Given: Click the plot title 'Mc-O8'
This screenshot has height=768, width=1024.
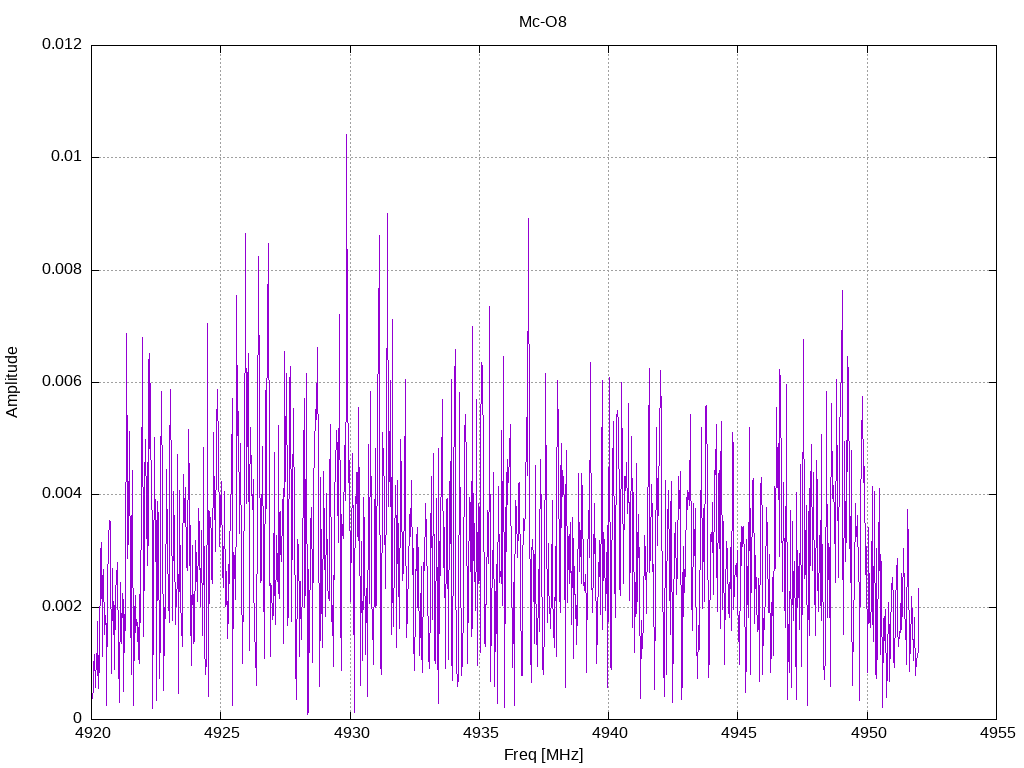Looking at the screenshot, I should pos(543,22).
